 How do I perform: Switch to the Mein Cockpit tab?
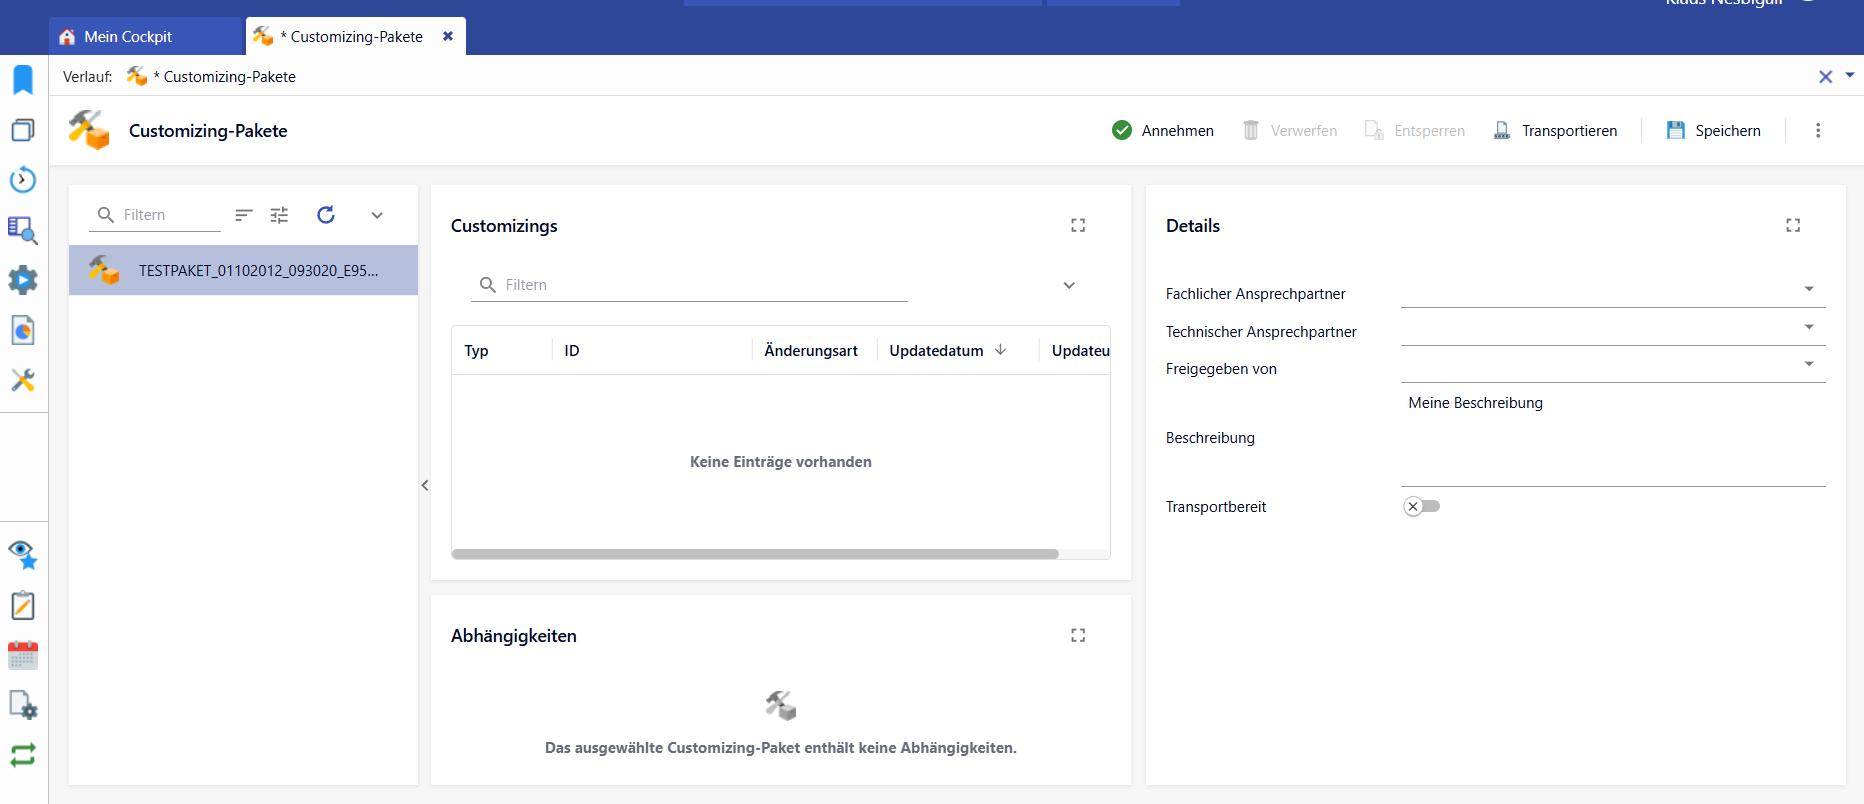147,36
